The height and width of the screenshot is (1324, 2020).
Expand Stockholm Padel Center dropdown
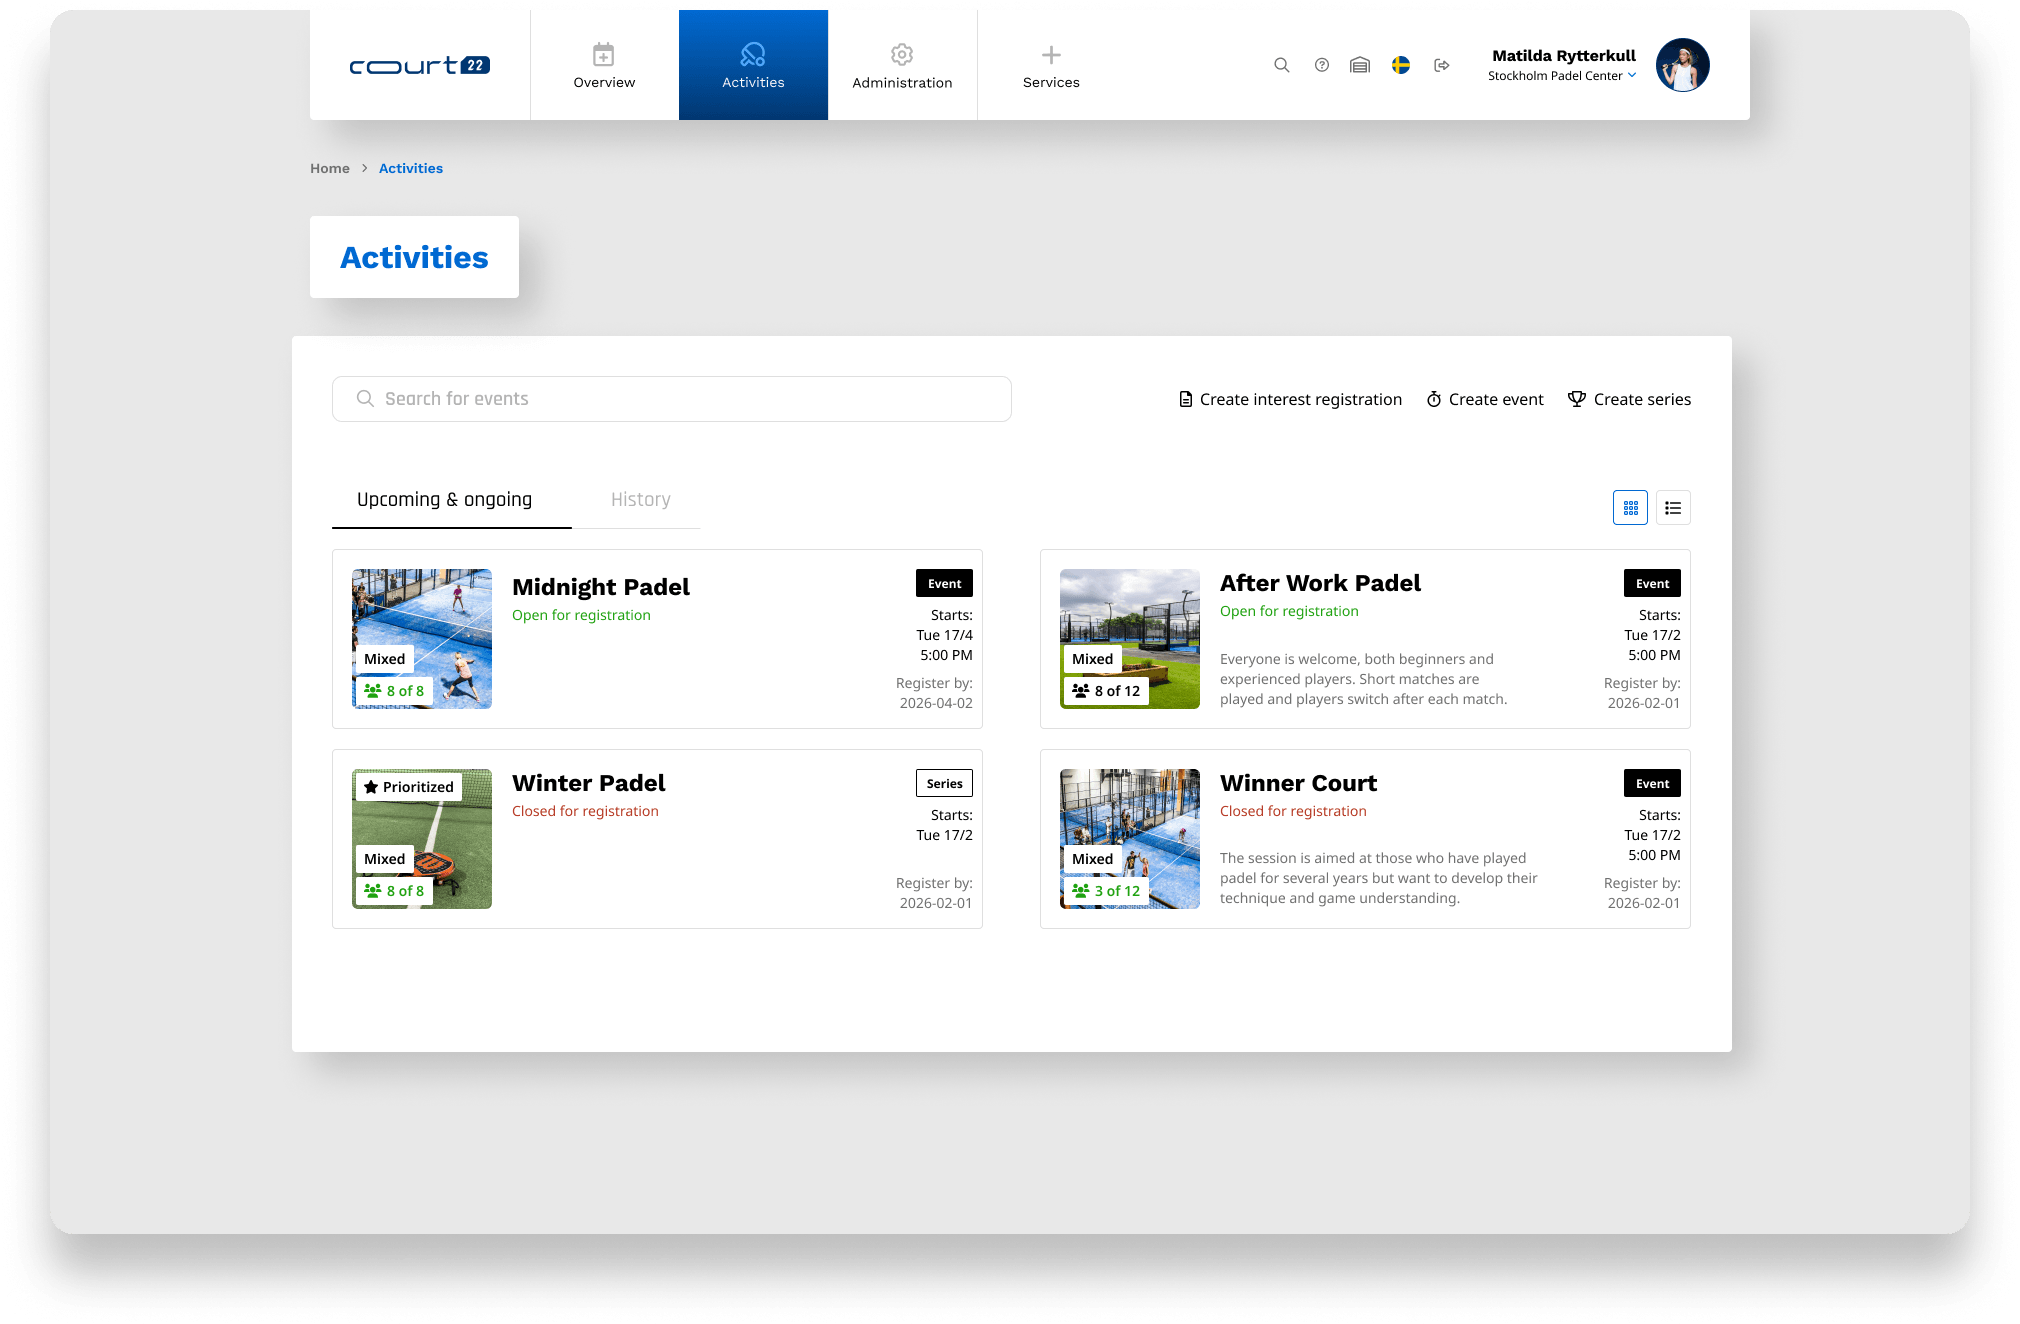(x=1562, y=76)
